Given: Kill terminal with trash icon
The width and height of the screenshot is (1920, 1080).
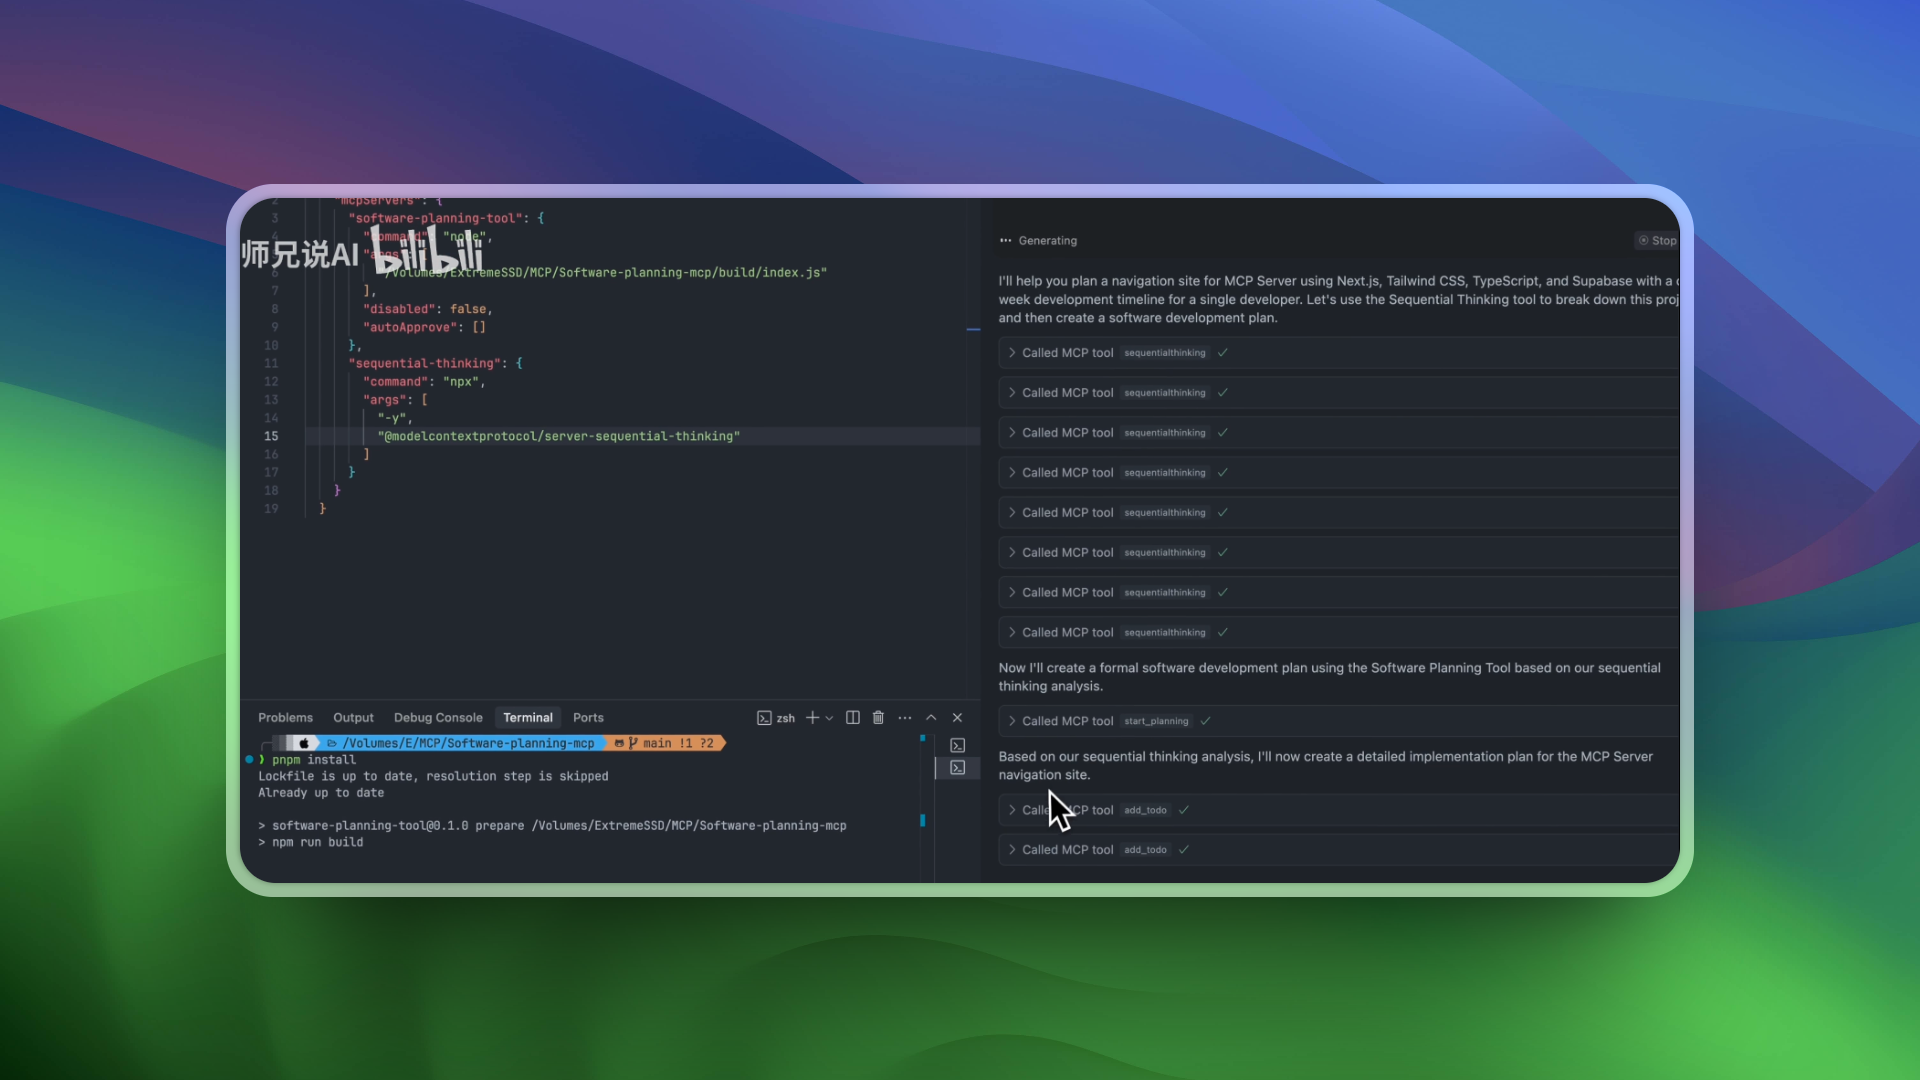Looking at the screenshot, I should point(878,718).
